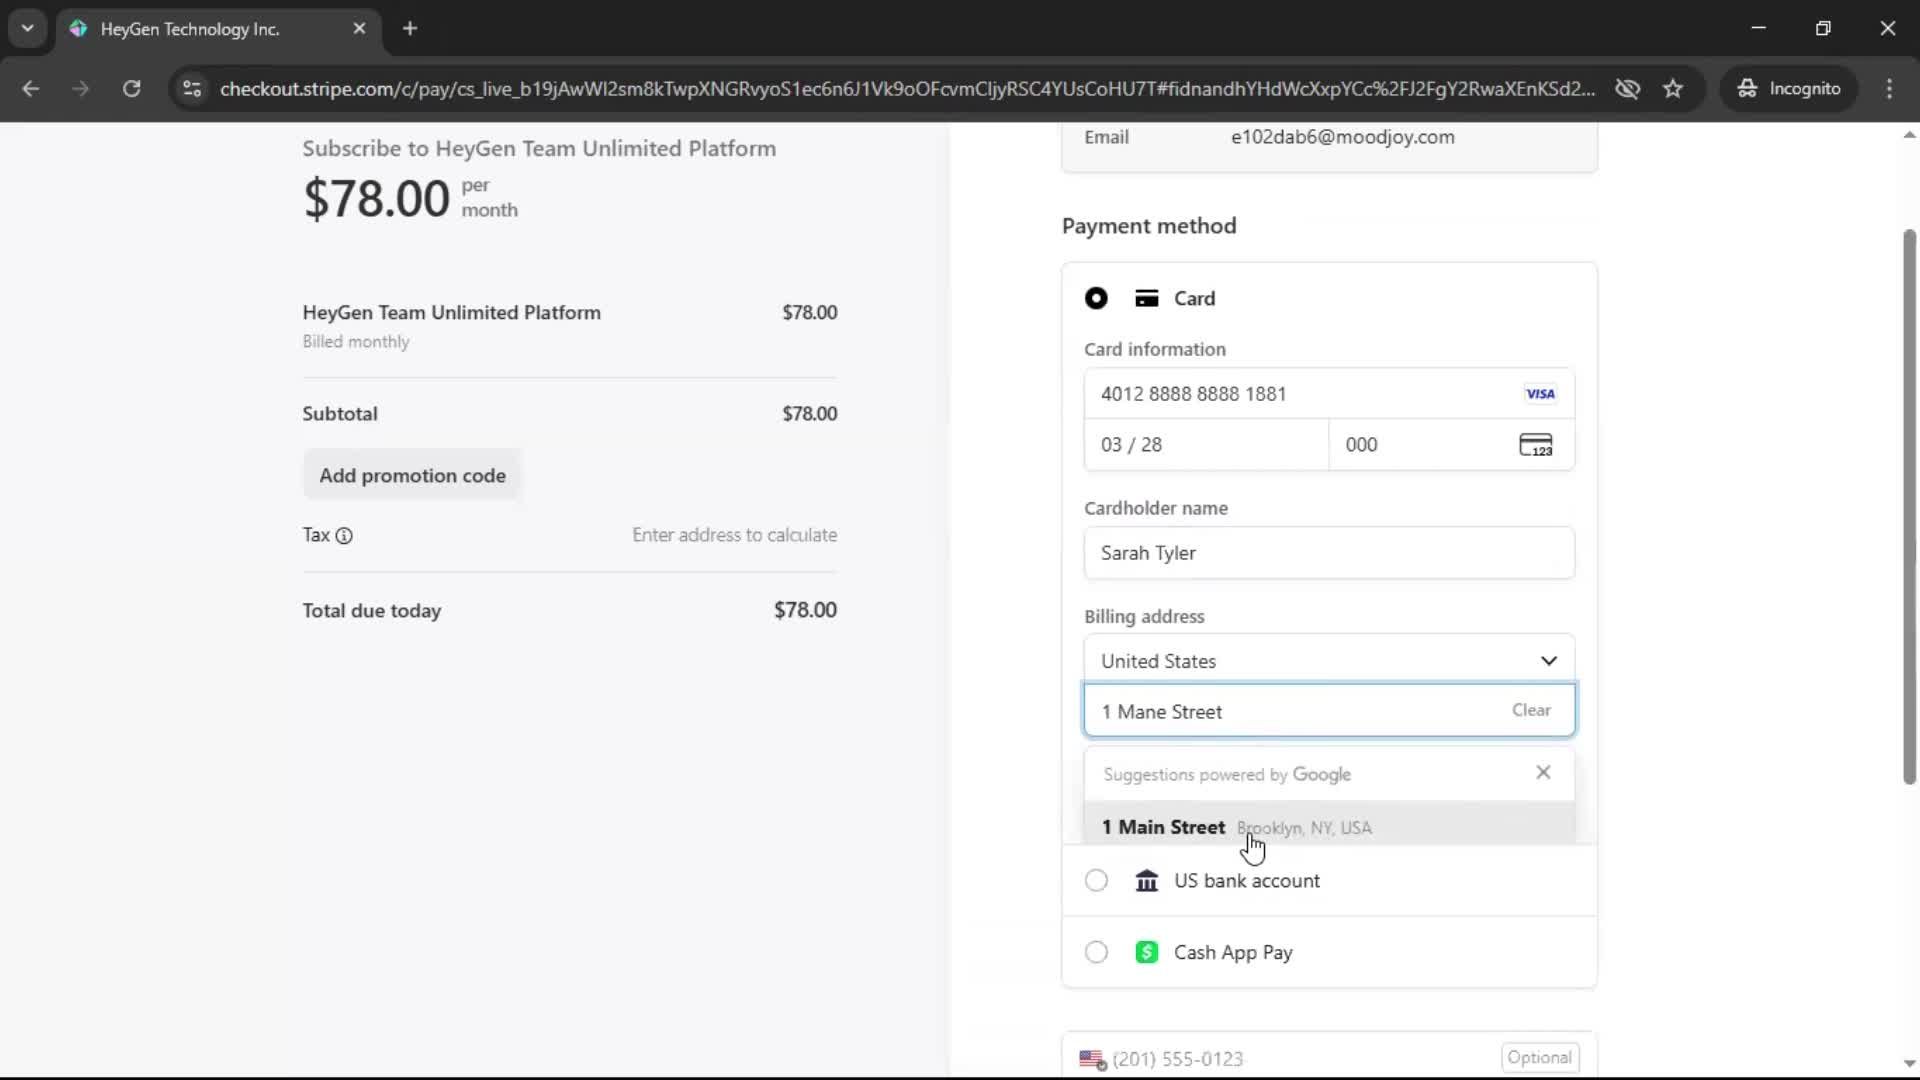Viewport: 1920px width, 1080px height.
Task: Expand the tab search dropdown arrow
Action: pyautogui.click(x=27, y=28)
